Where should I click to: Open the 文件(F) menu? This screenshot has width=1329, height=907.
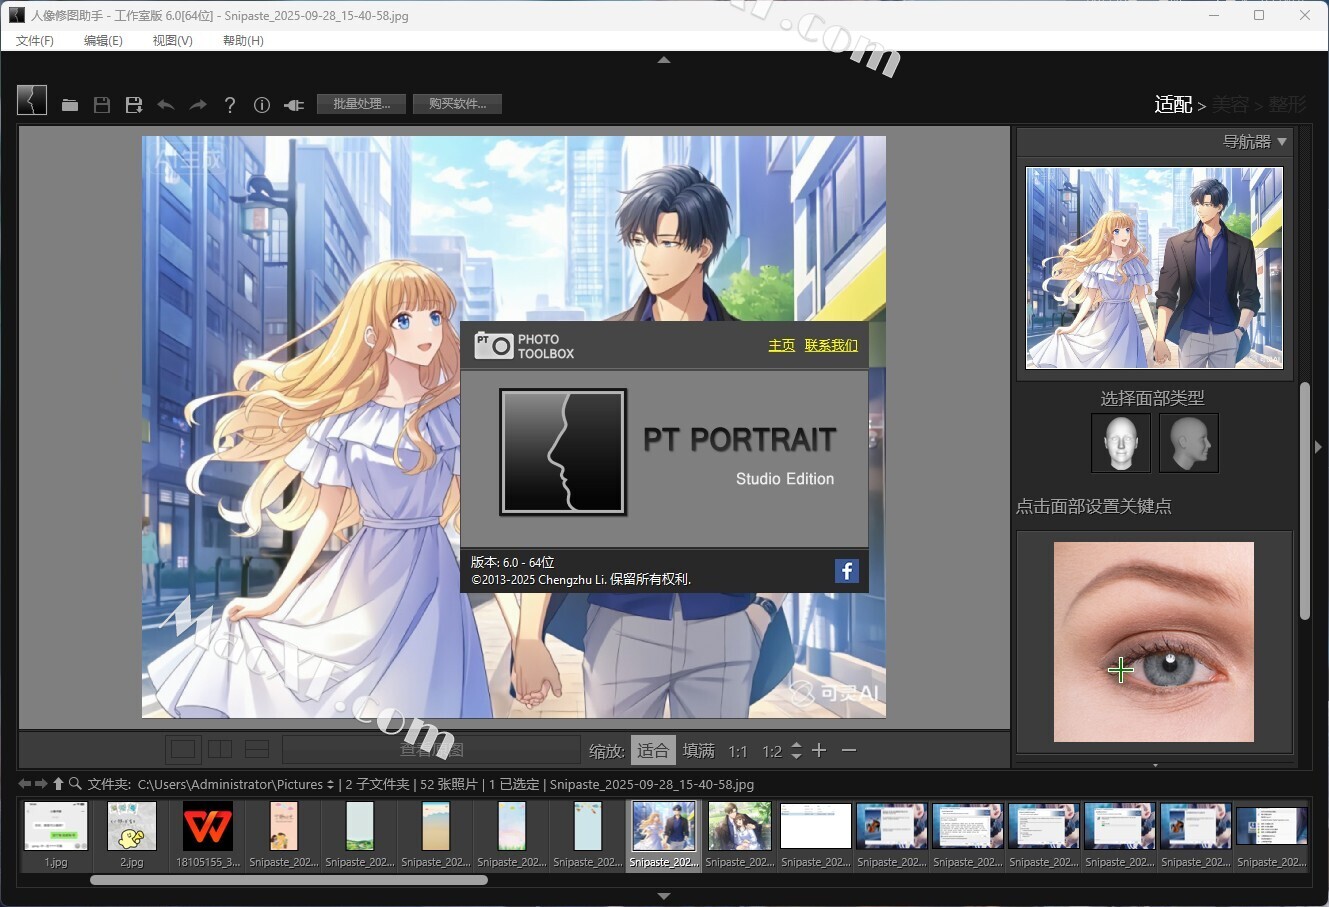pyautogui.click(x=35, y=41)
